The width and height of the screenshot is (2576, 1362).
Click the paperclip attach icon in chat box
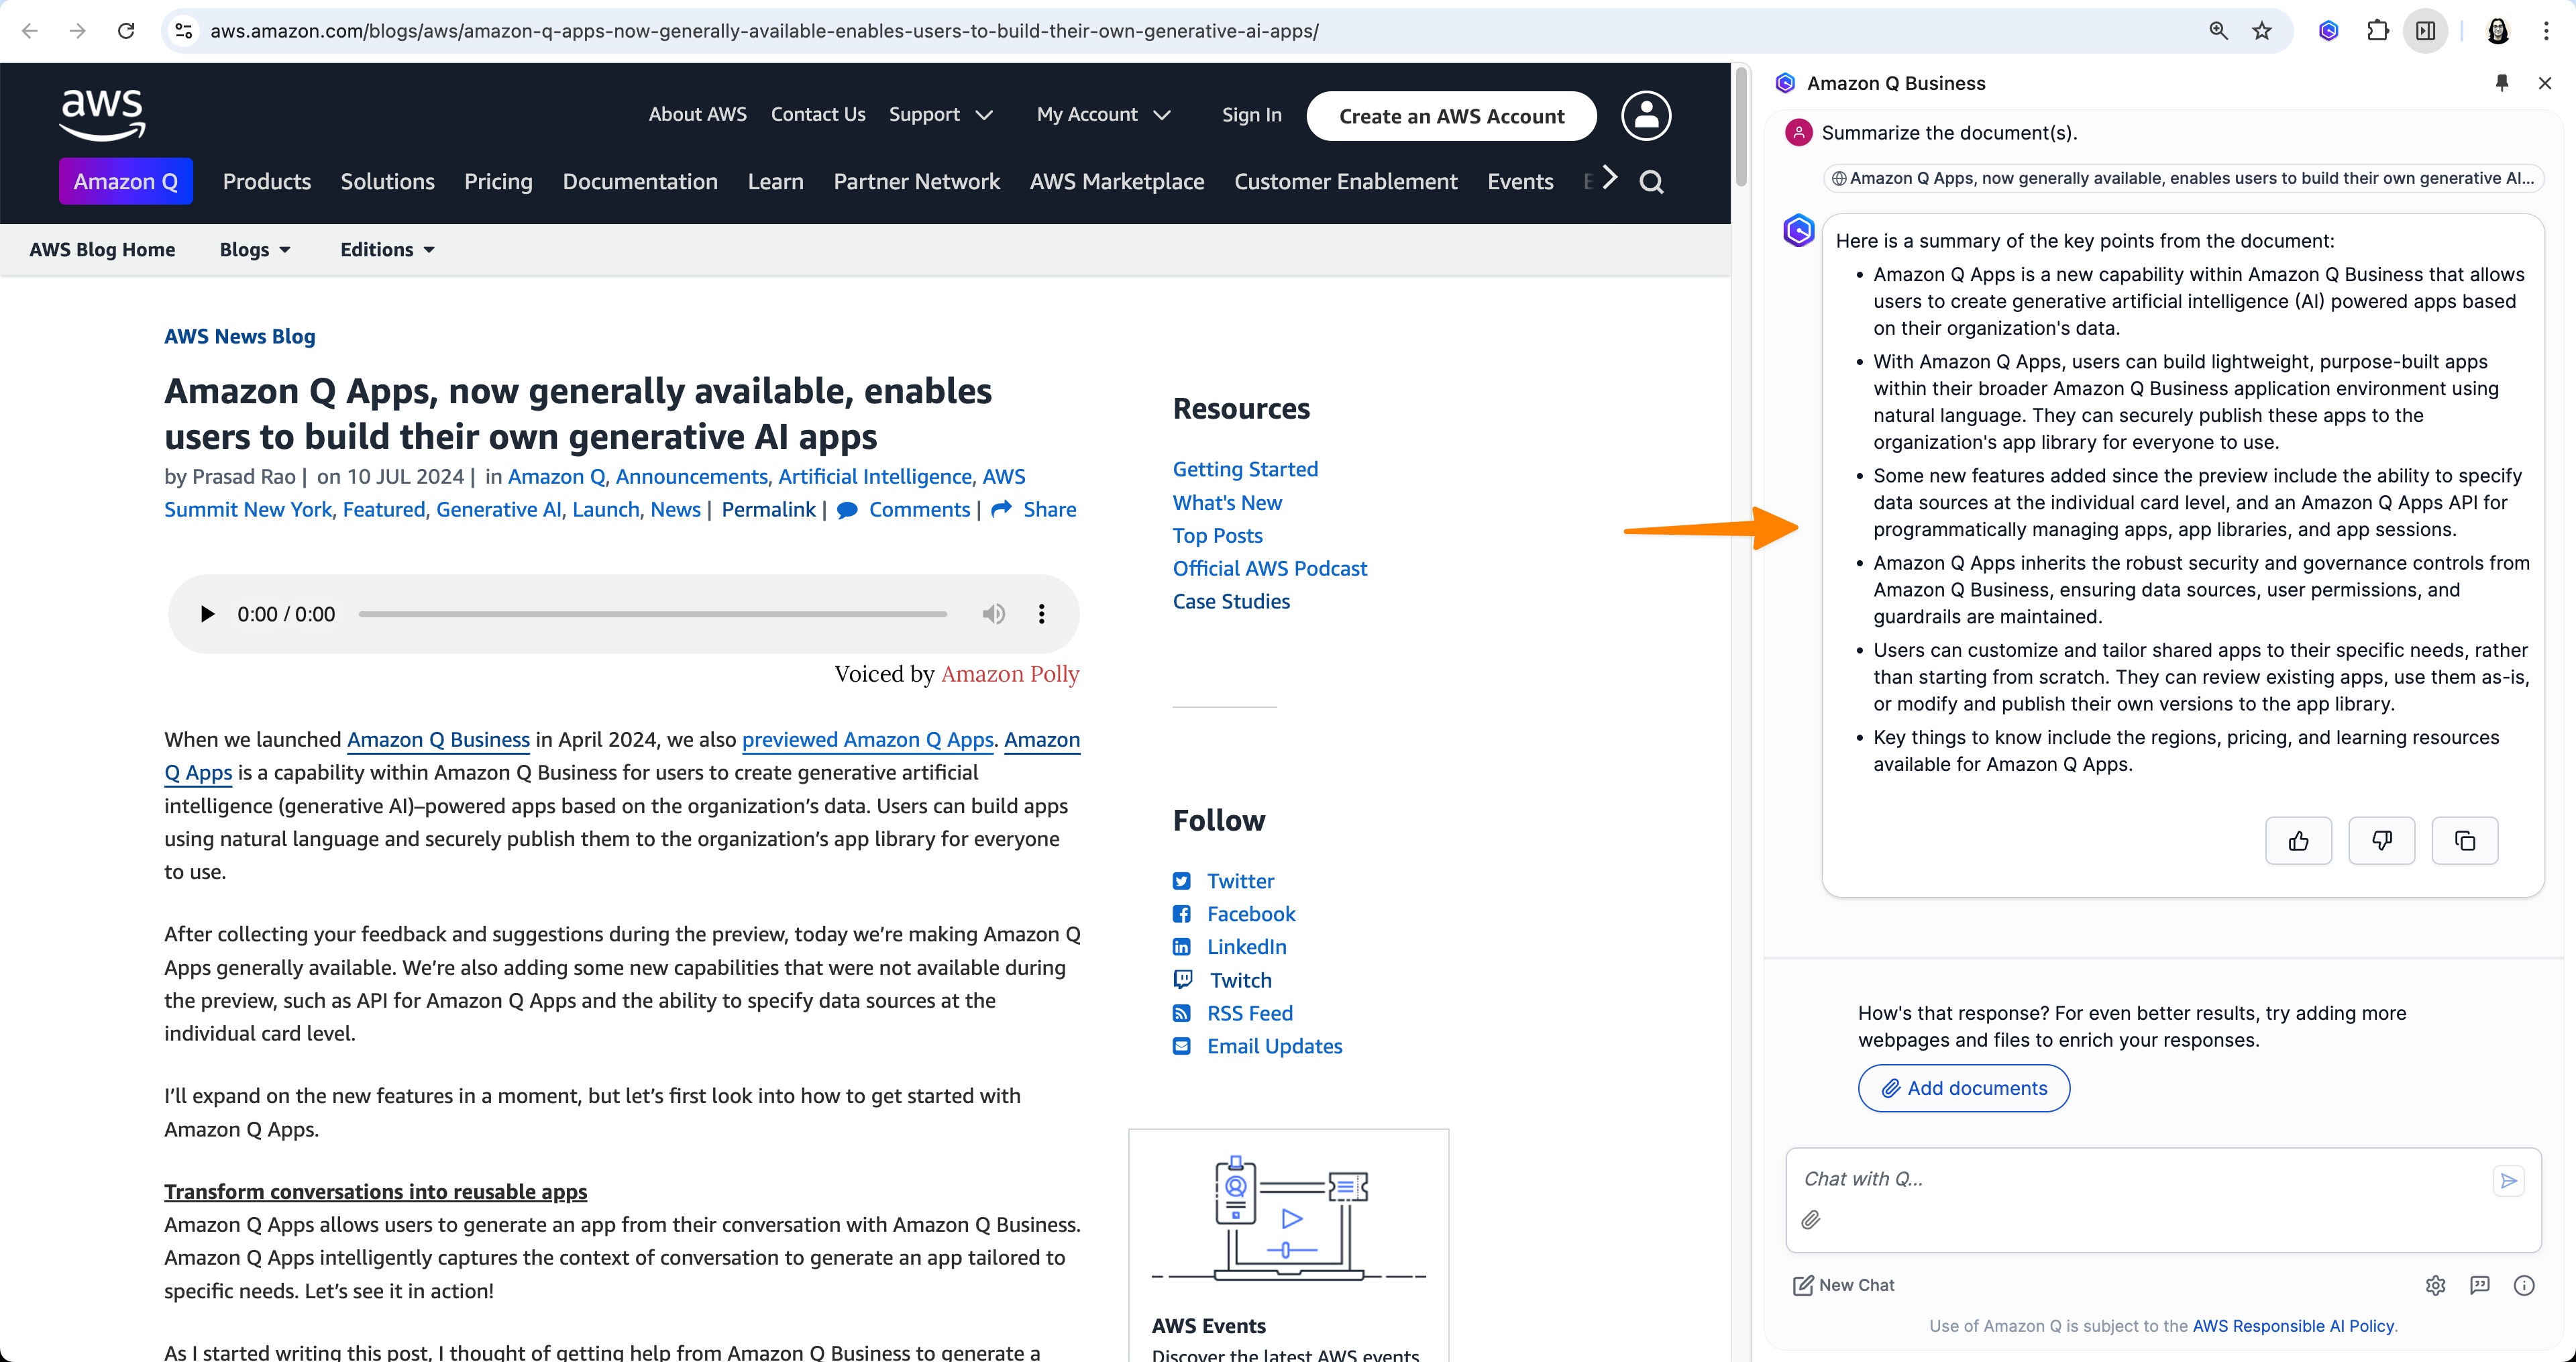pyautogui.click(x=1811, y=1220)
